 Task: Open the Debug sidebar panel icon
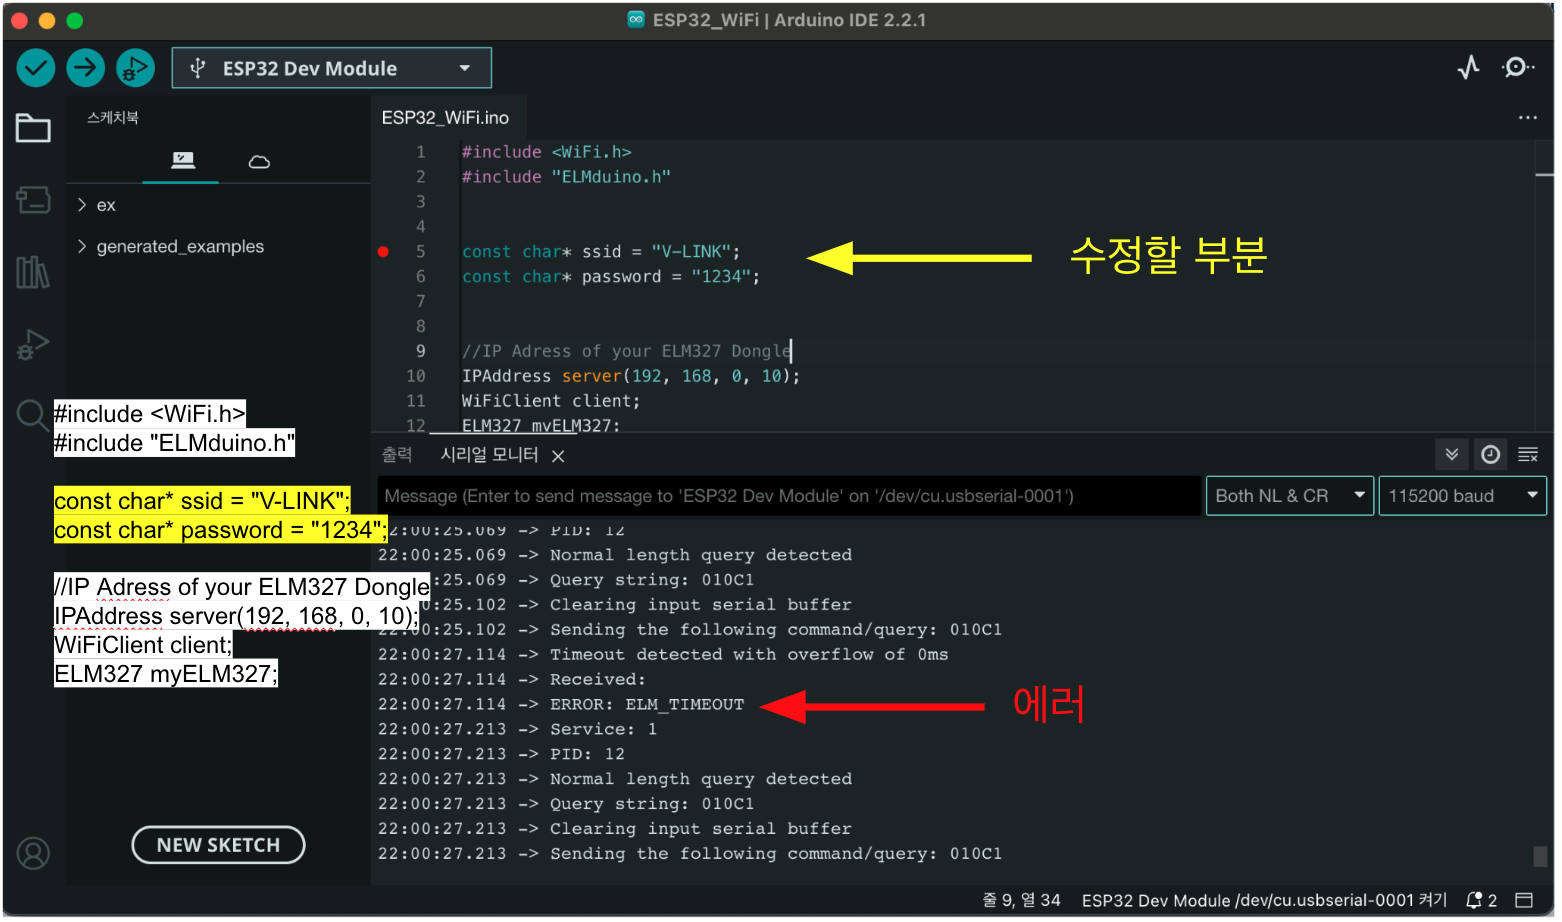pos(33,344)
